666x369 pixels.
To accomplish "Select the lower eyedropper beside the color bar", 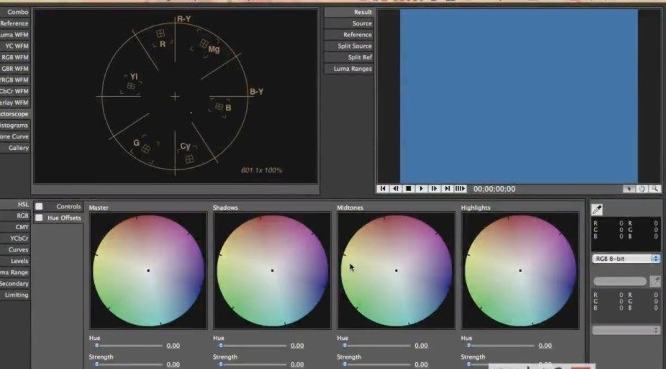I will tap(655, 281).
